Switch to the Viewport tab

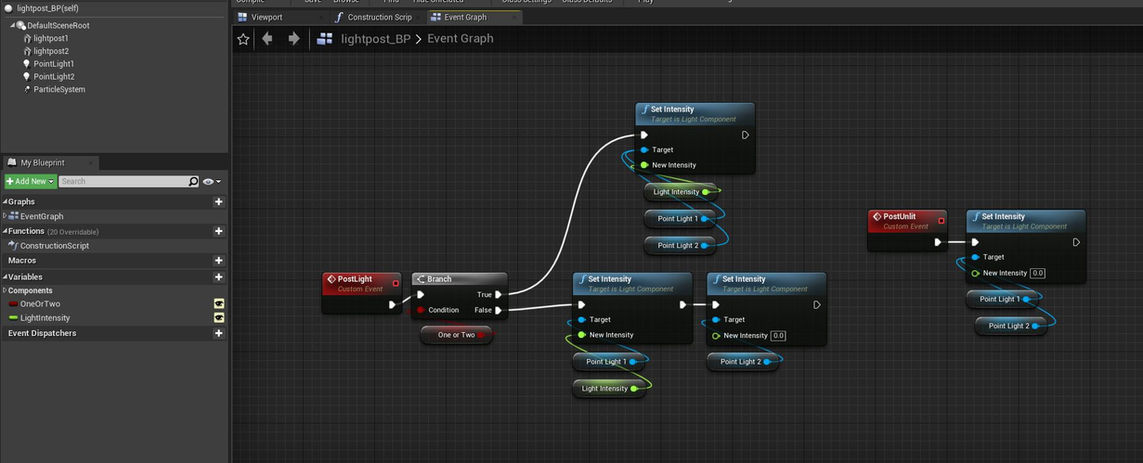pyautogui.click(x=266, y=17)
